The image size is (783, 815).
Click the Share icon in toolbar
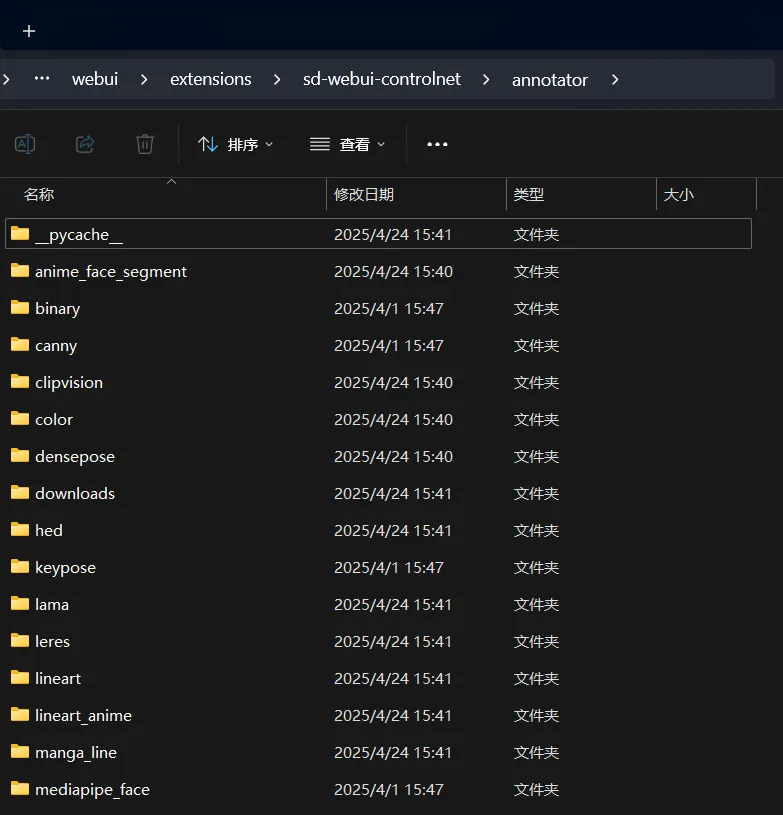coord(85,144)
